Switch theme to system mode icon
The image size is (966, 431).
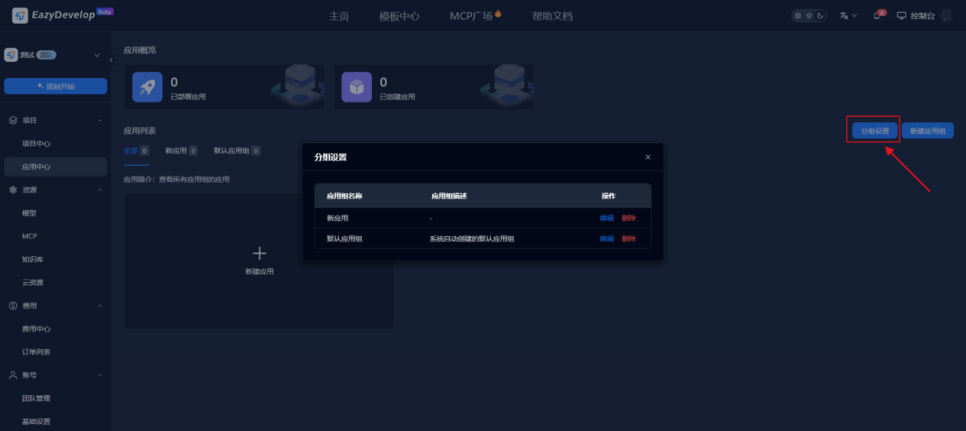[798, 16]
